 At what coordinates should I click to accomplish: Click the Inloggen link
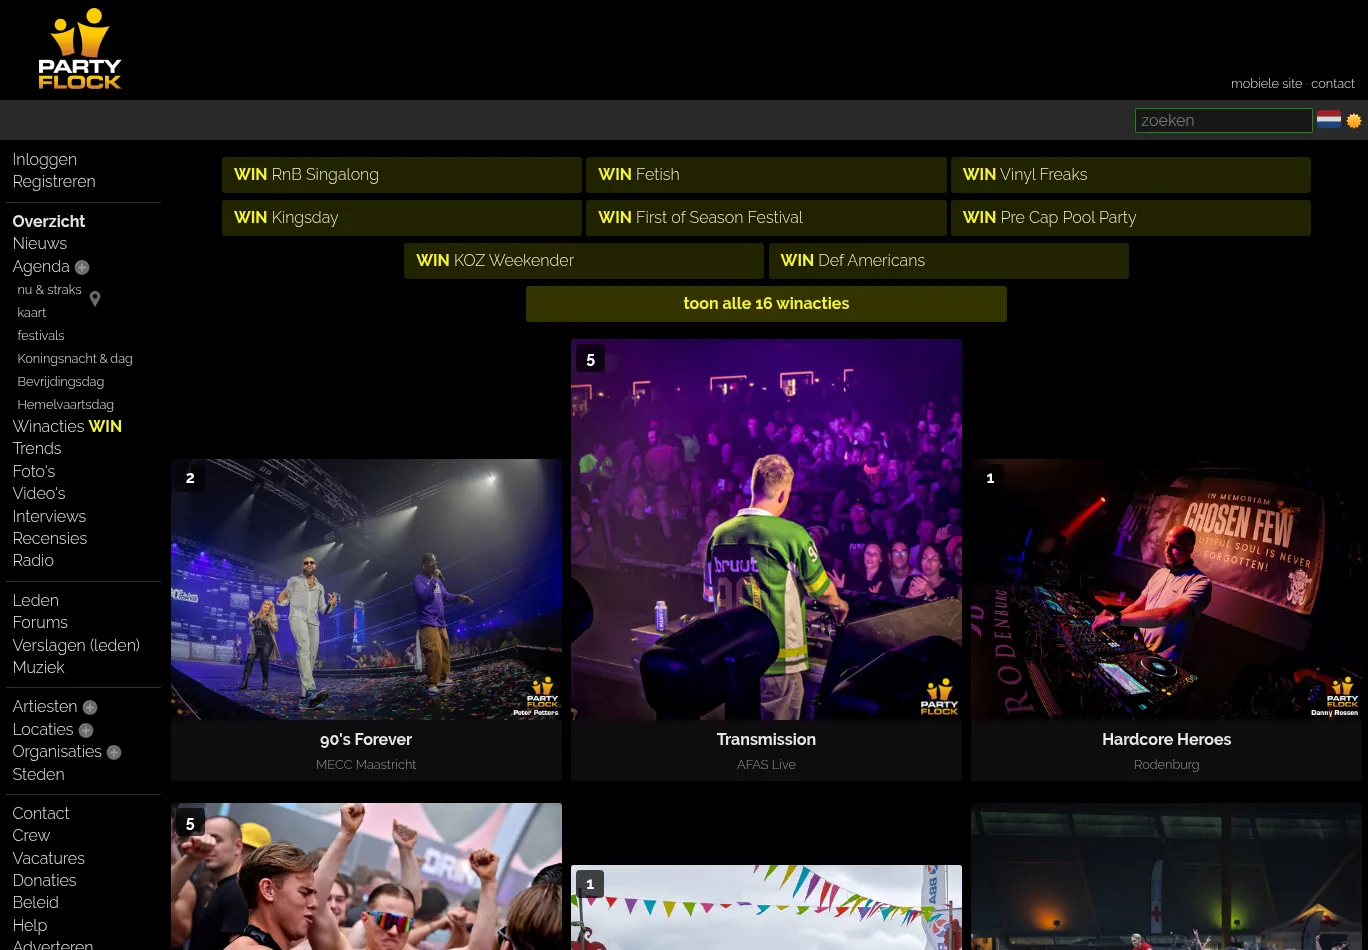click(45, 160)
